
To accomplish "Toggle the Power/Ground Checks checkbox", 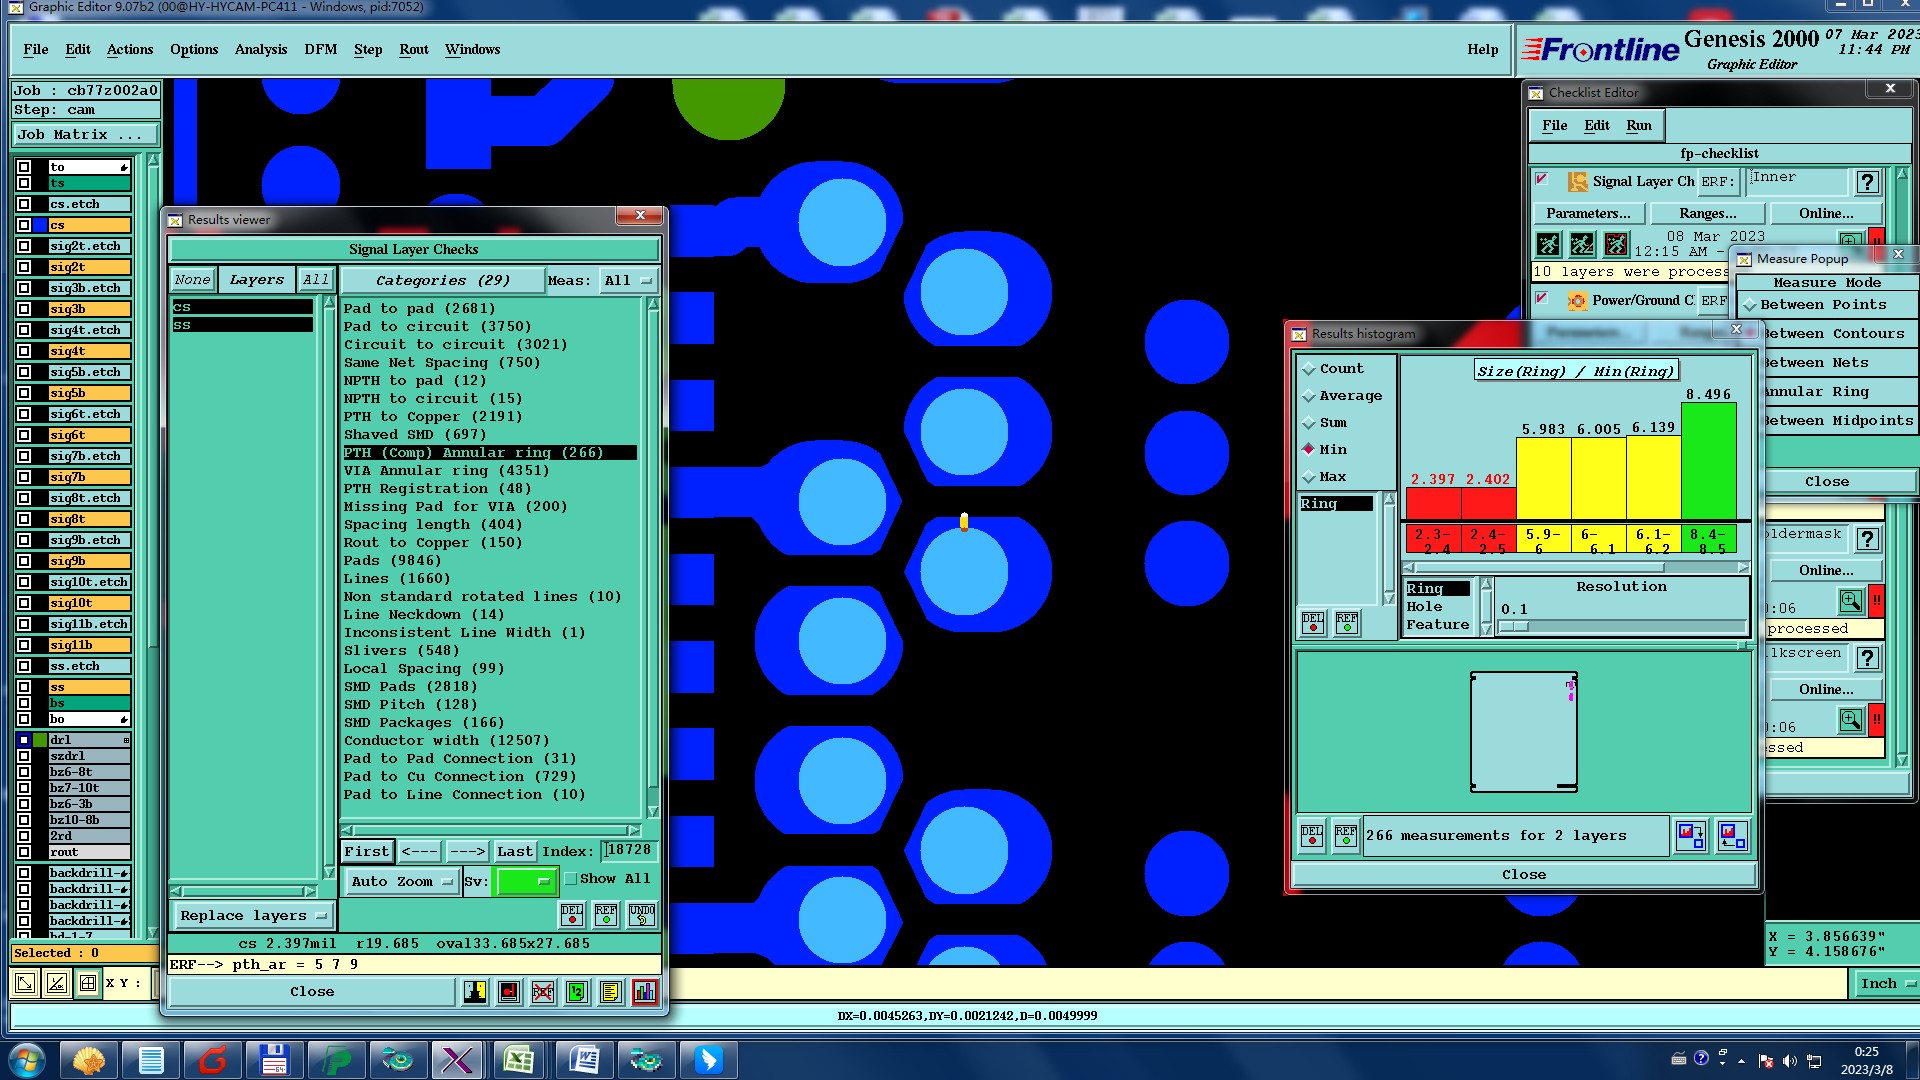I will [1542, 298].
